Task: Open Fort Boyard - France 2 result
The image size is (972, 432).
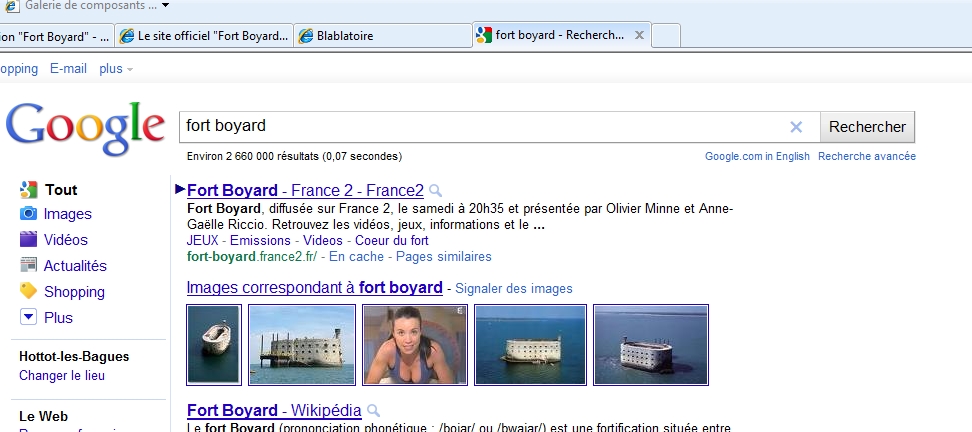Action: 305,190
